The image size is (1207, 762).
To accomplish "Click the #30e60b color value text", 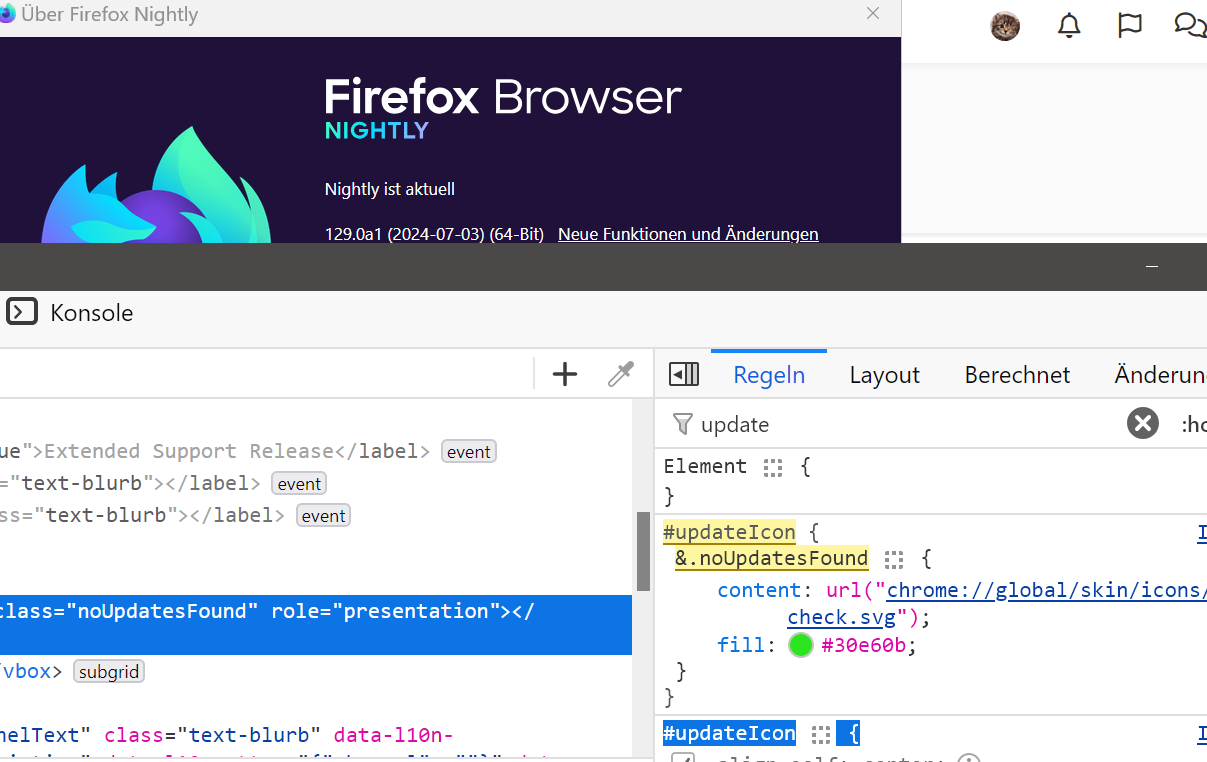I will (863, 645).
